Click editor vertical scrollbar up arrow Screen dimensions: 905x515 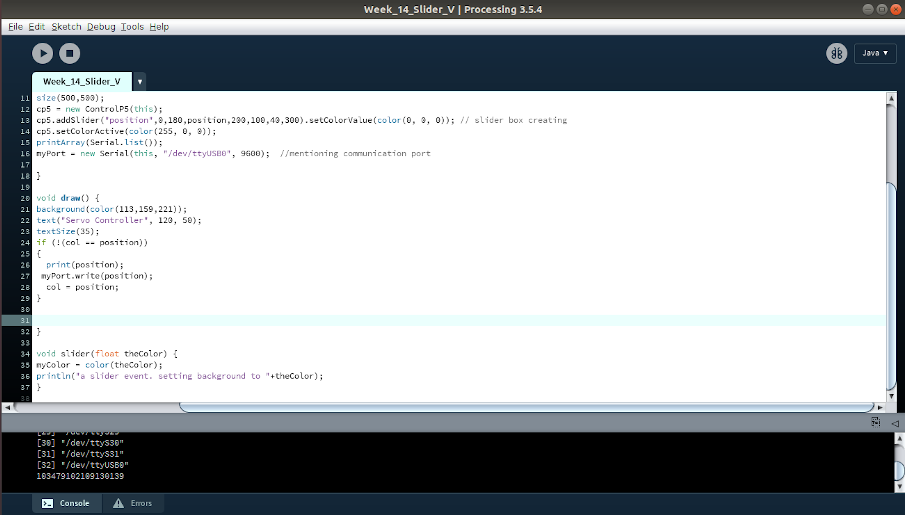(x=891, y=98)
